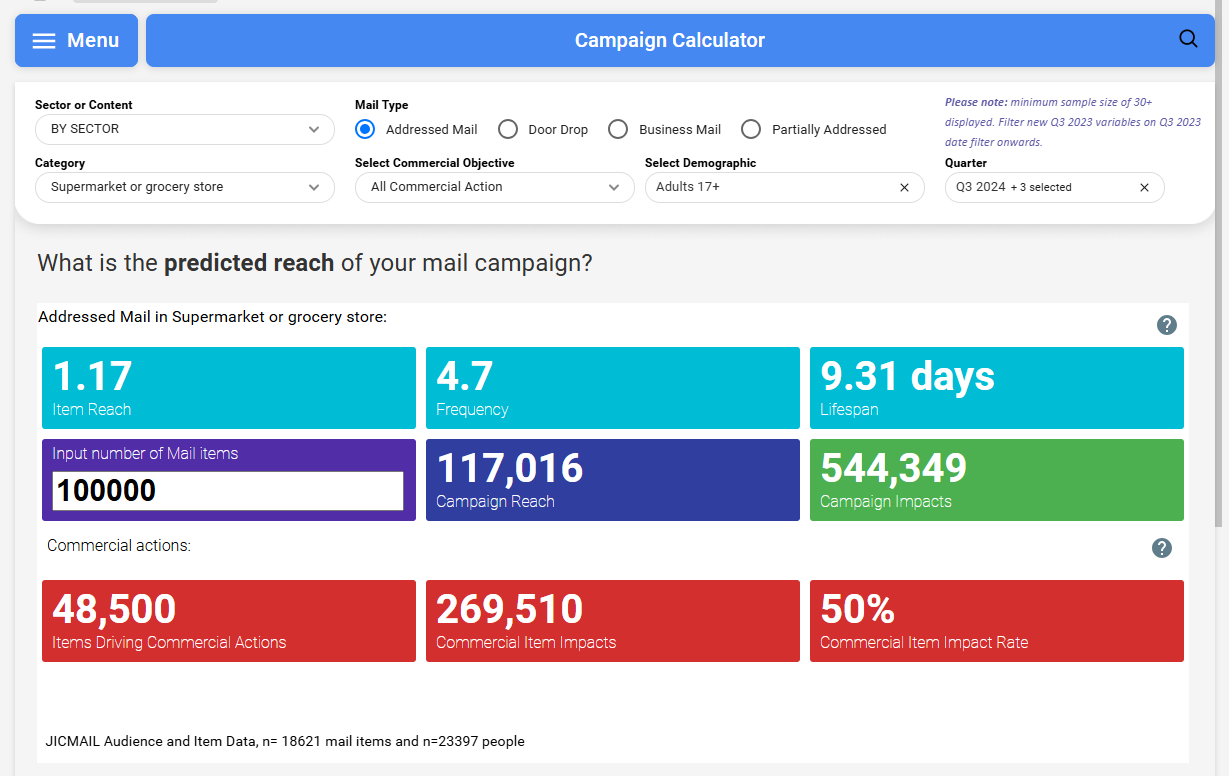Click the number of Mail items field

coord(228,491)
